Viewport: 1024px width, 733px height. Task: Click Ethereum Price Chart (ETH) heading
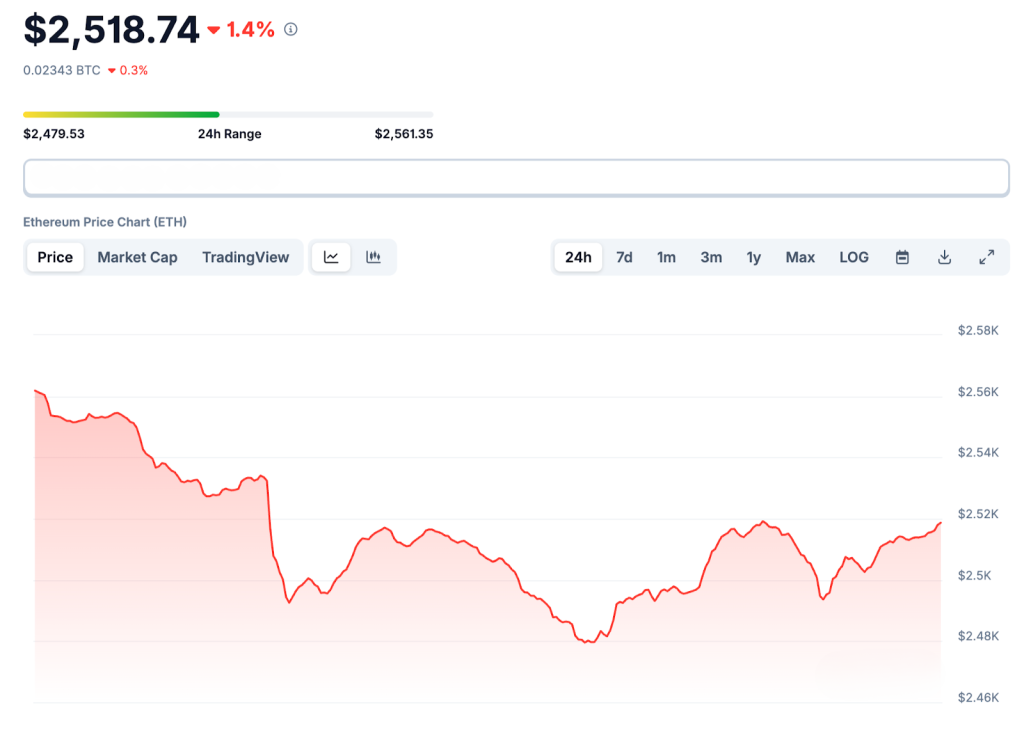pyautogui.click(x=104, y=222)
